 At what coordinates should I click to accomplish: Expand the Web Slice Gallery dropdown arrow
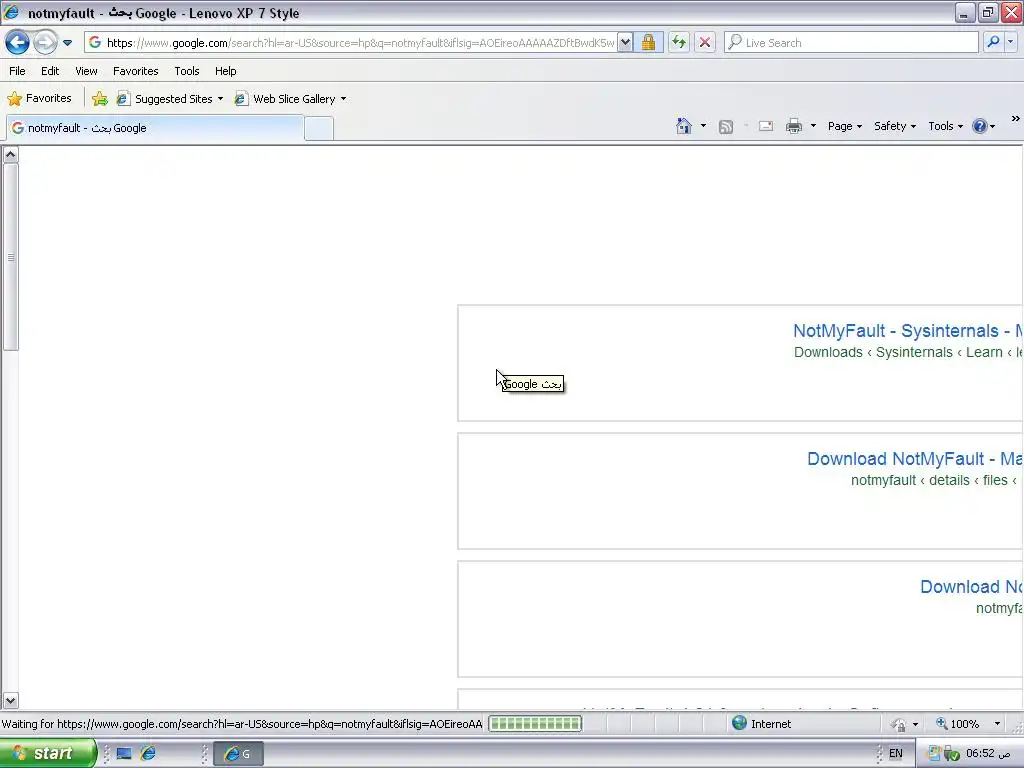pos(344,99)
